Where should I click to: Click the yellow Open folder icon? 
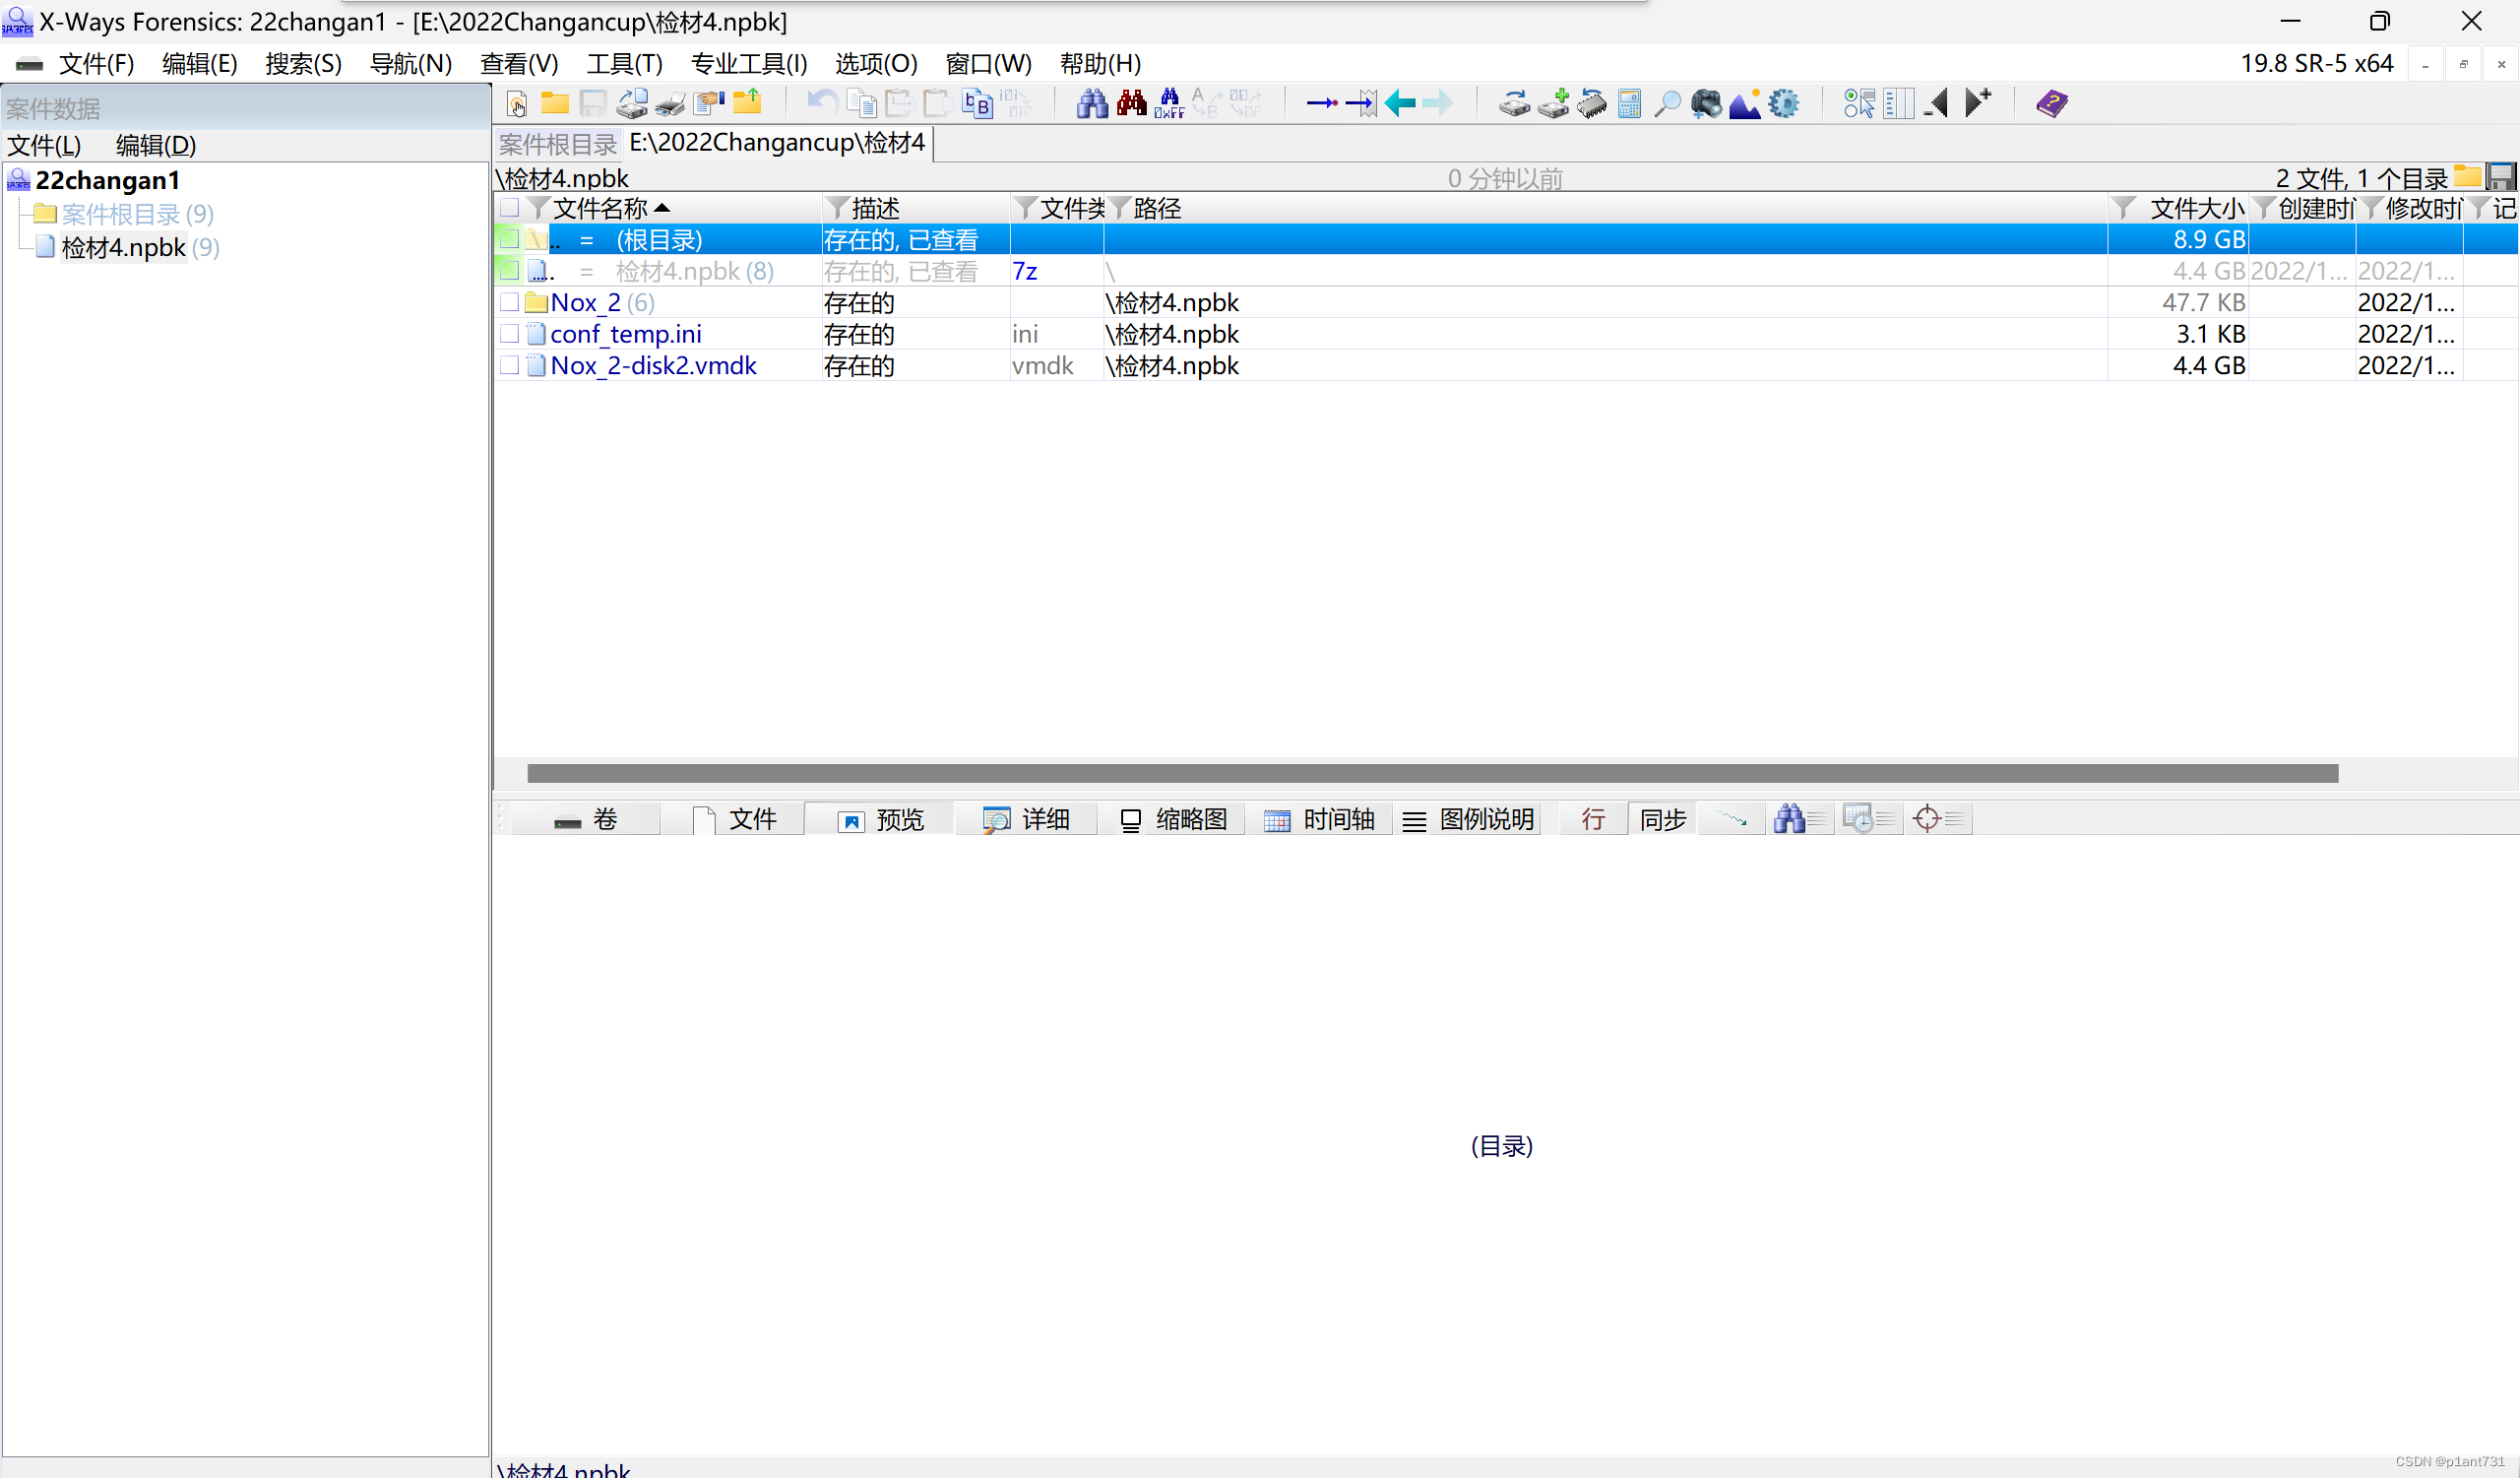(x=555, y=103)
